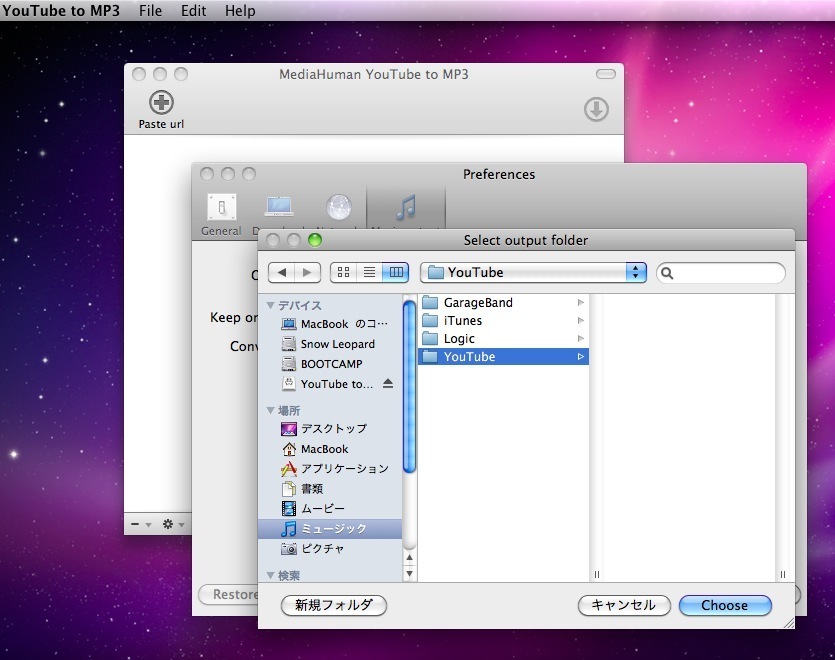This screenshot has width=835, height=660.
Task: Select the music note preferences tab
Action: pyautogui.click(x=405, y=207)
